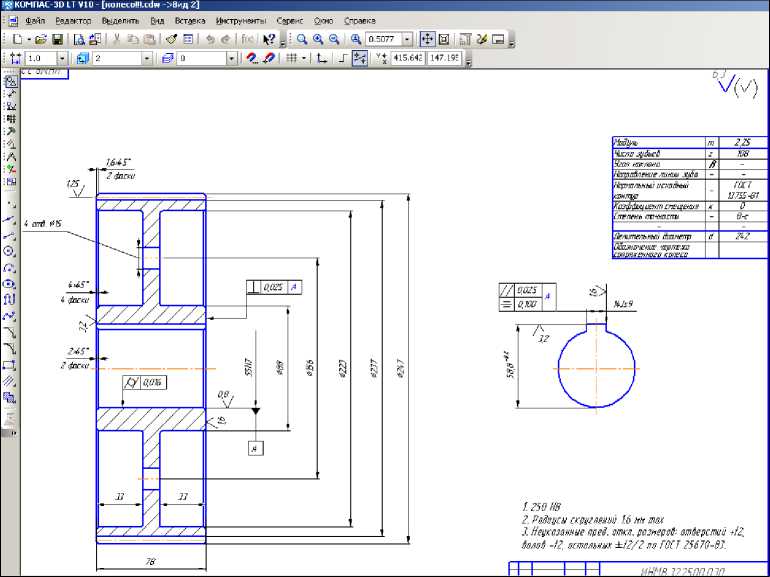This screenshot has height=577, width=770.
Task: Click the context help arrow icon
Action: [x=269, y=39]
